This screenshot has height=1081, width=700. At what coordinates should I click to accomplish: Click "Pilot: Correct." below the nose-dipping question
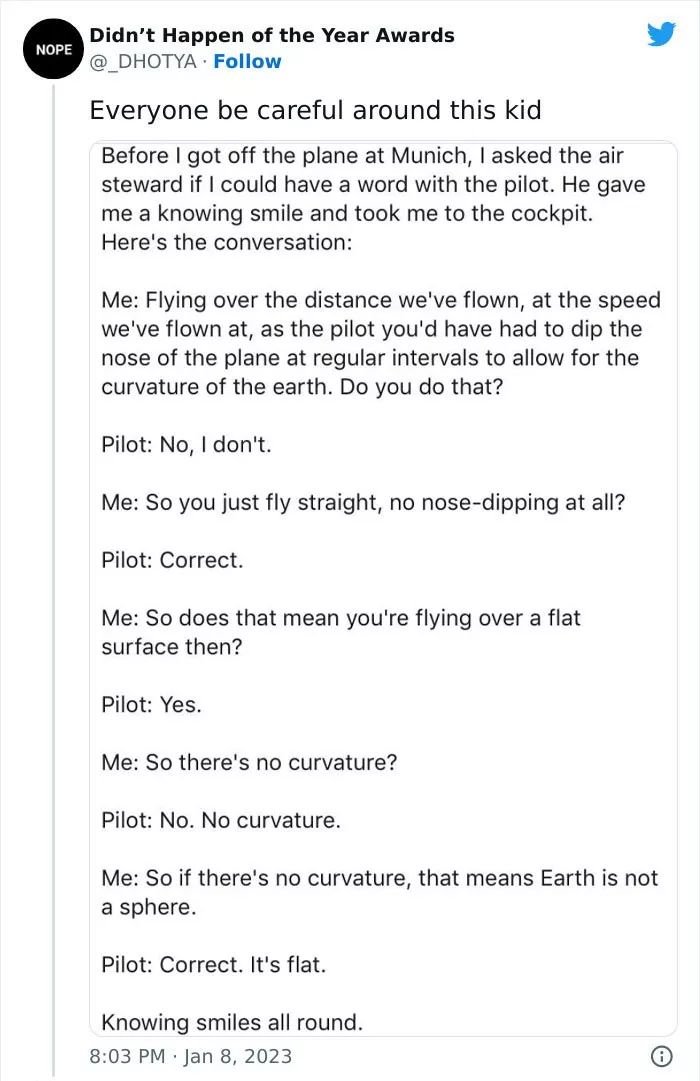(172, 560)
